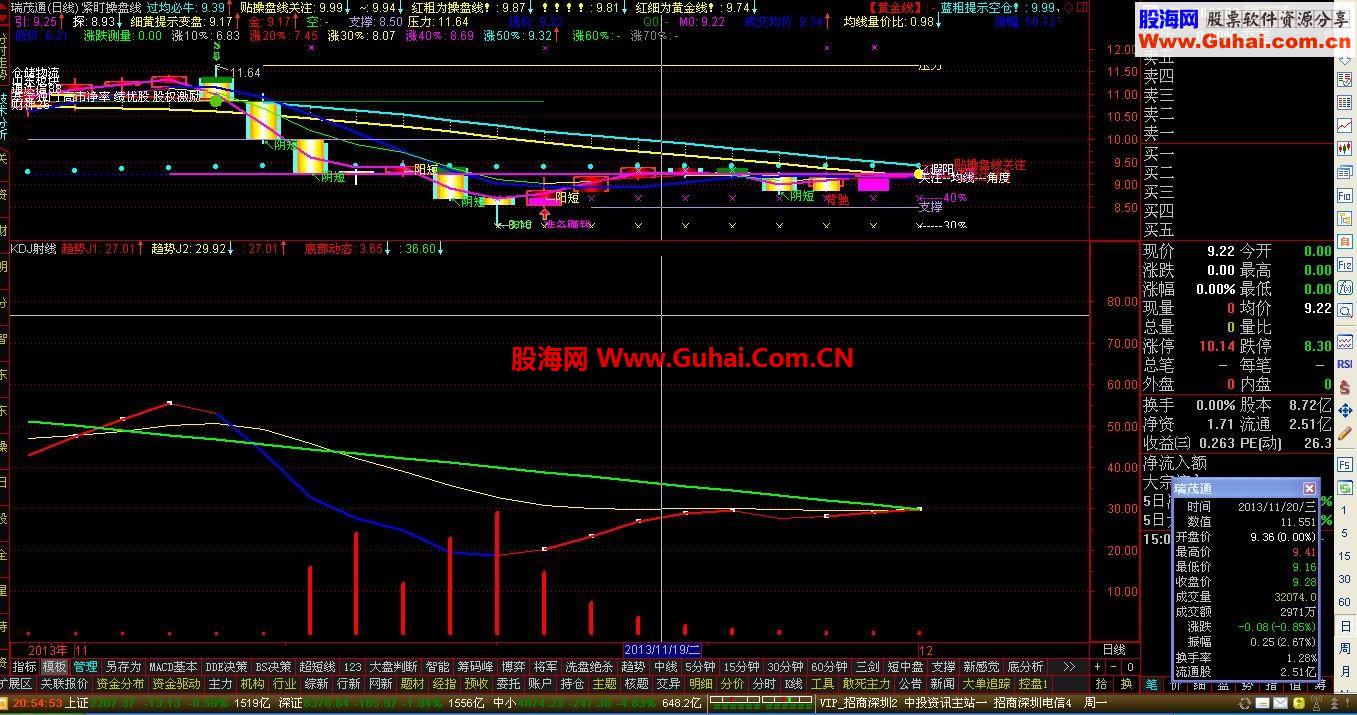Select the DDE决策 indicator tab
Viewport: 1357px width, 715px height.
pos(226,666)
